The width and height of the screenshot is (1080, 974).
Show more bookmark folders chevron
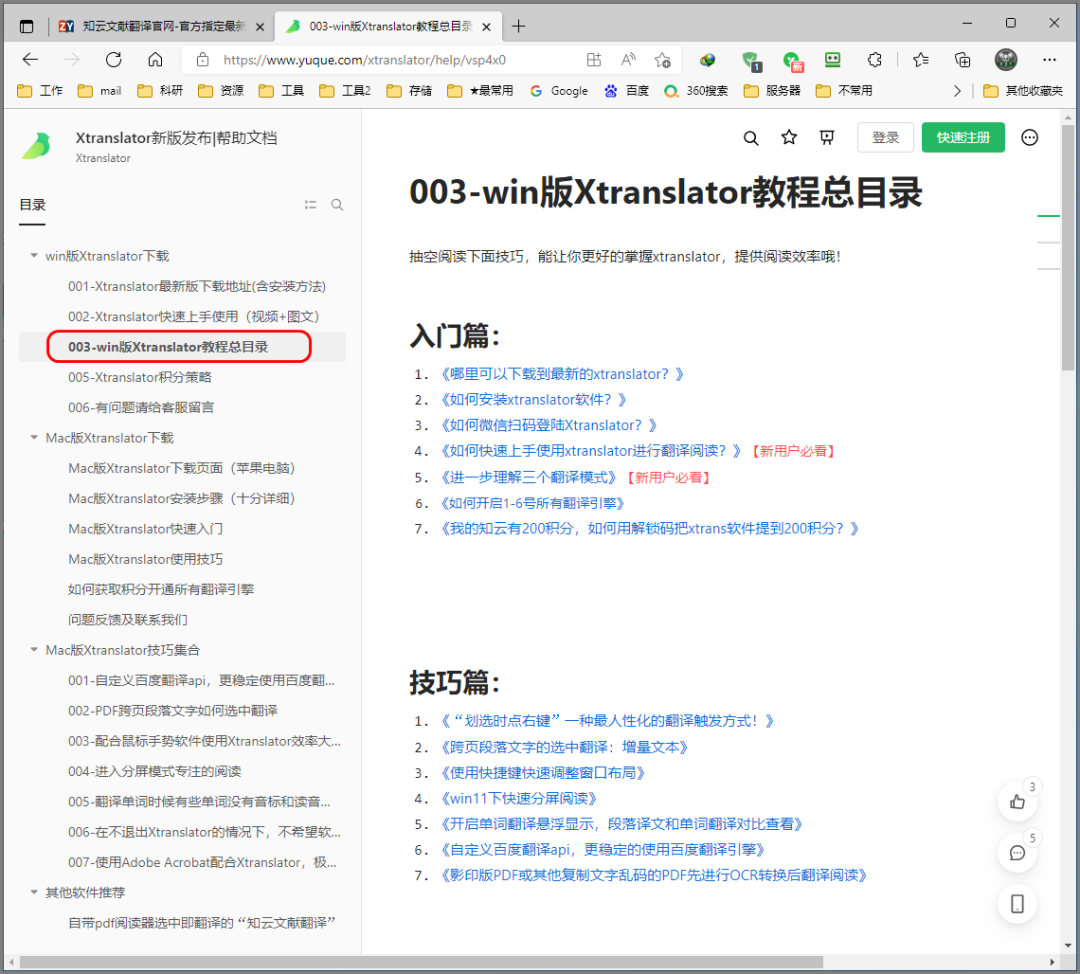[957, 91]
